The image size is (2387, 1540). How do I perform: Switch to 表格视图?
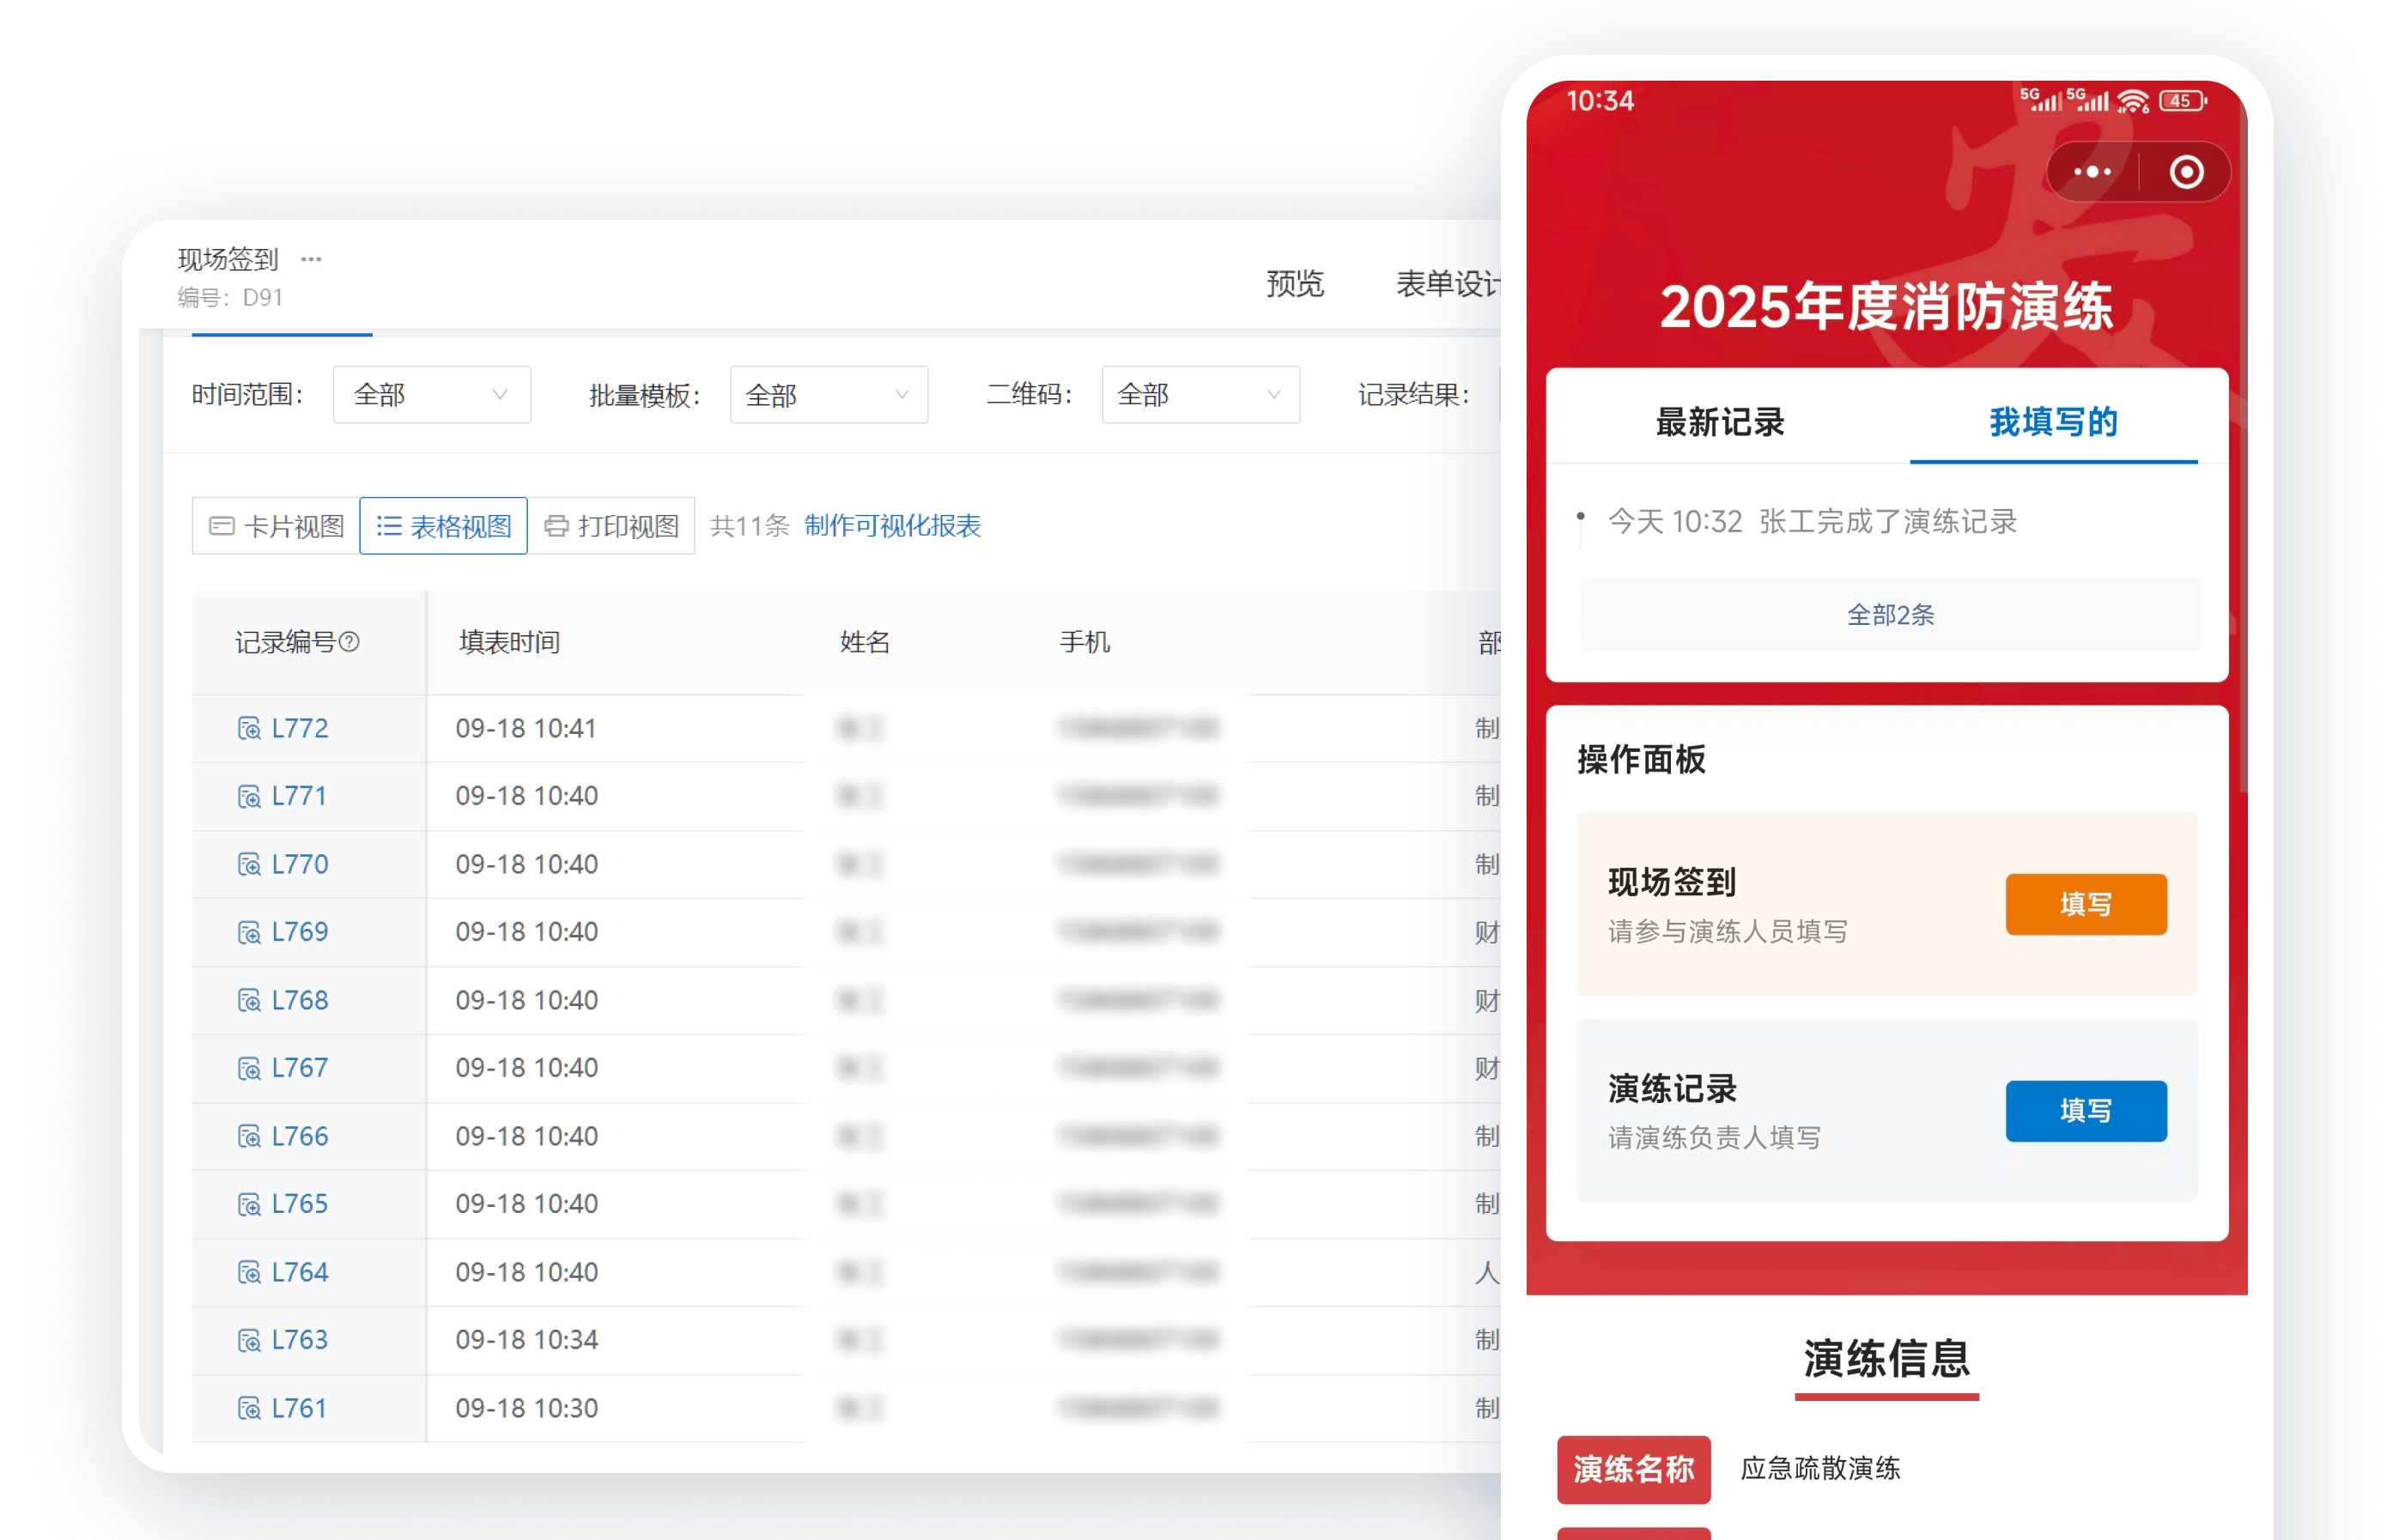pyautogui.click(x=443, y=526)
